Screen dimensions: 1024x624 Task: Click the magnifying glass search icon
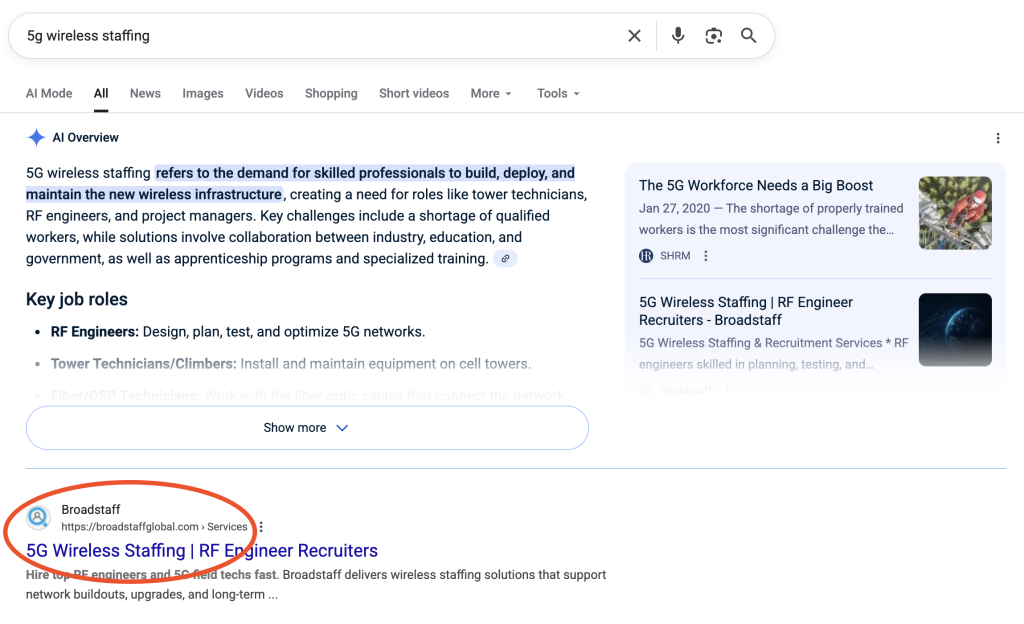748,36
